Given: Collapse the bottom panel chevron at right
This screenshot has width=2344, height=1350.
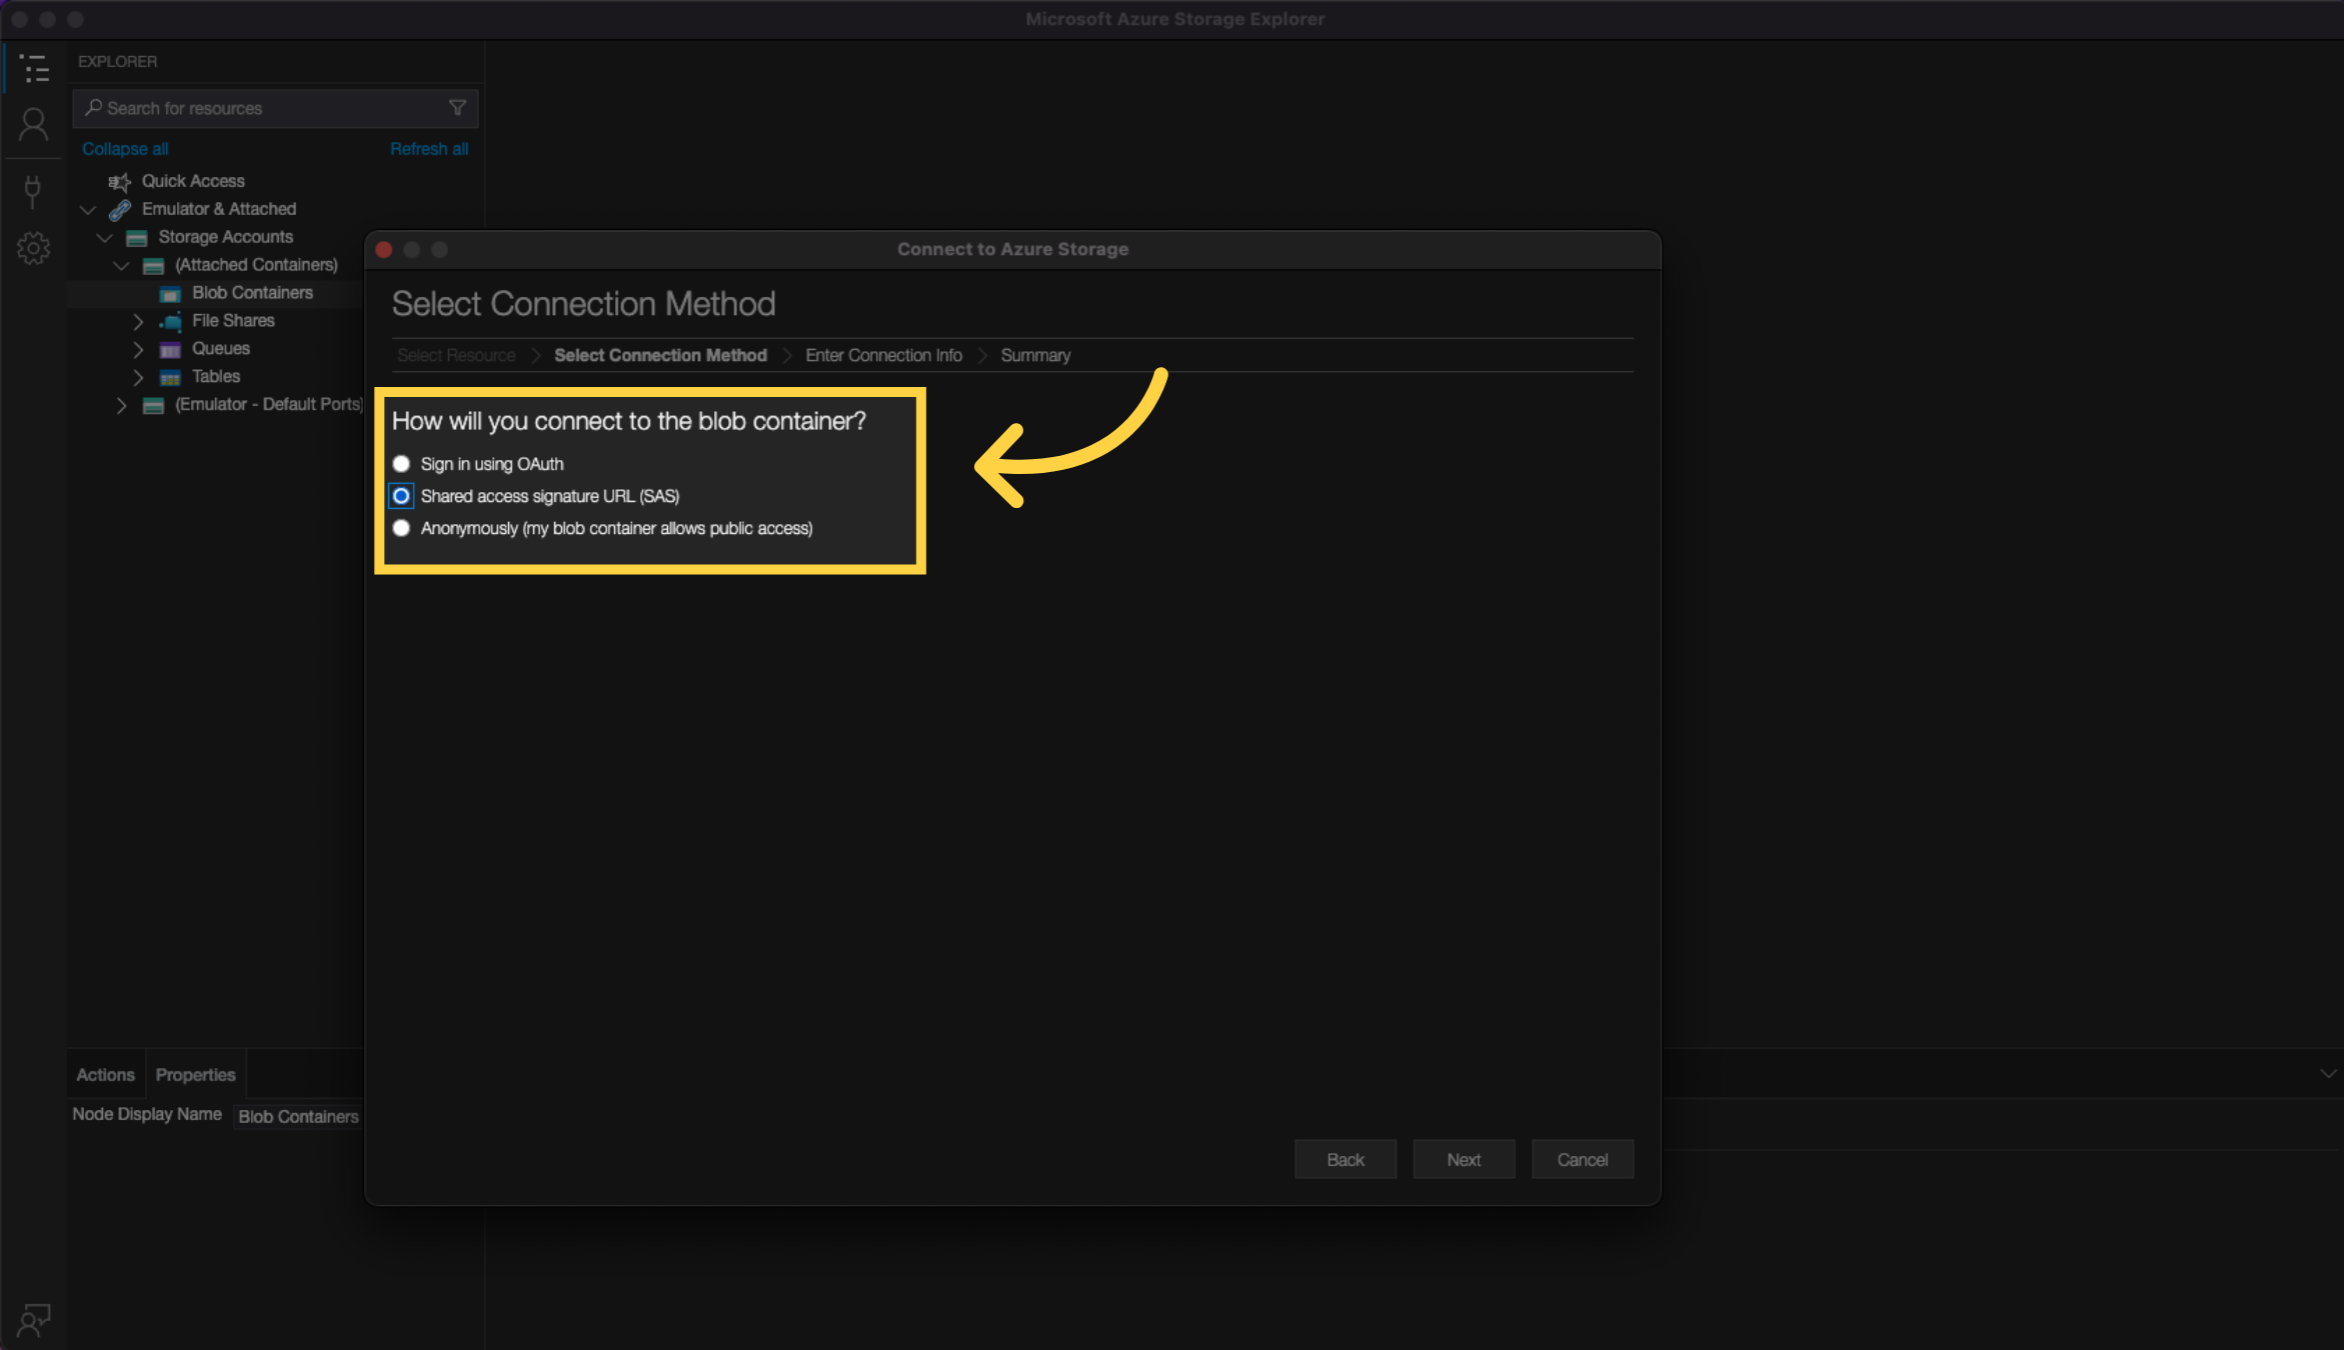Looking at the screenshot, I should (2327, 1073).
